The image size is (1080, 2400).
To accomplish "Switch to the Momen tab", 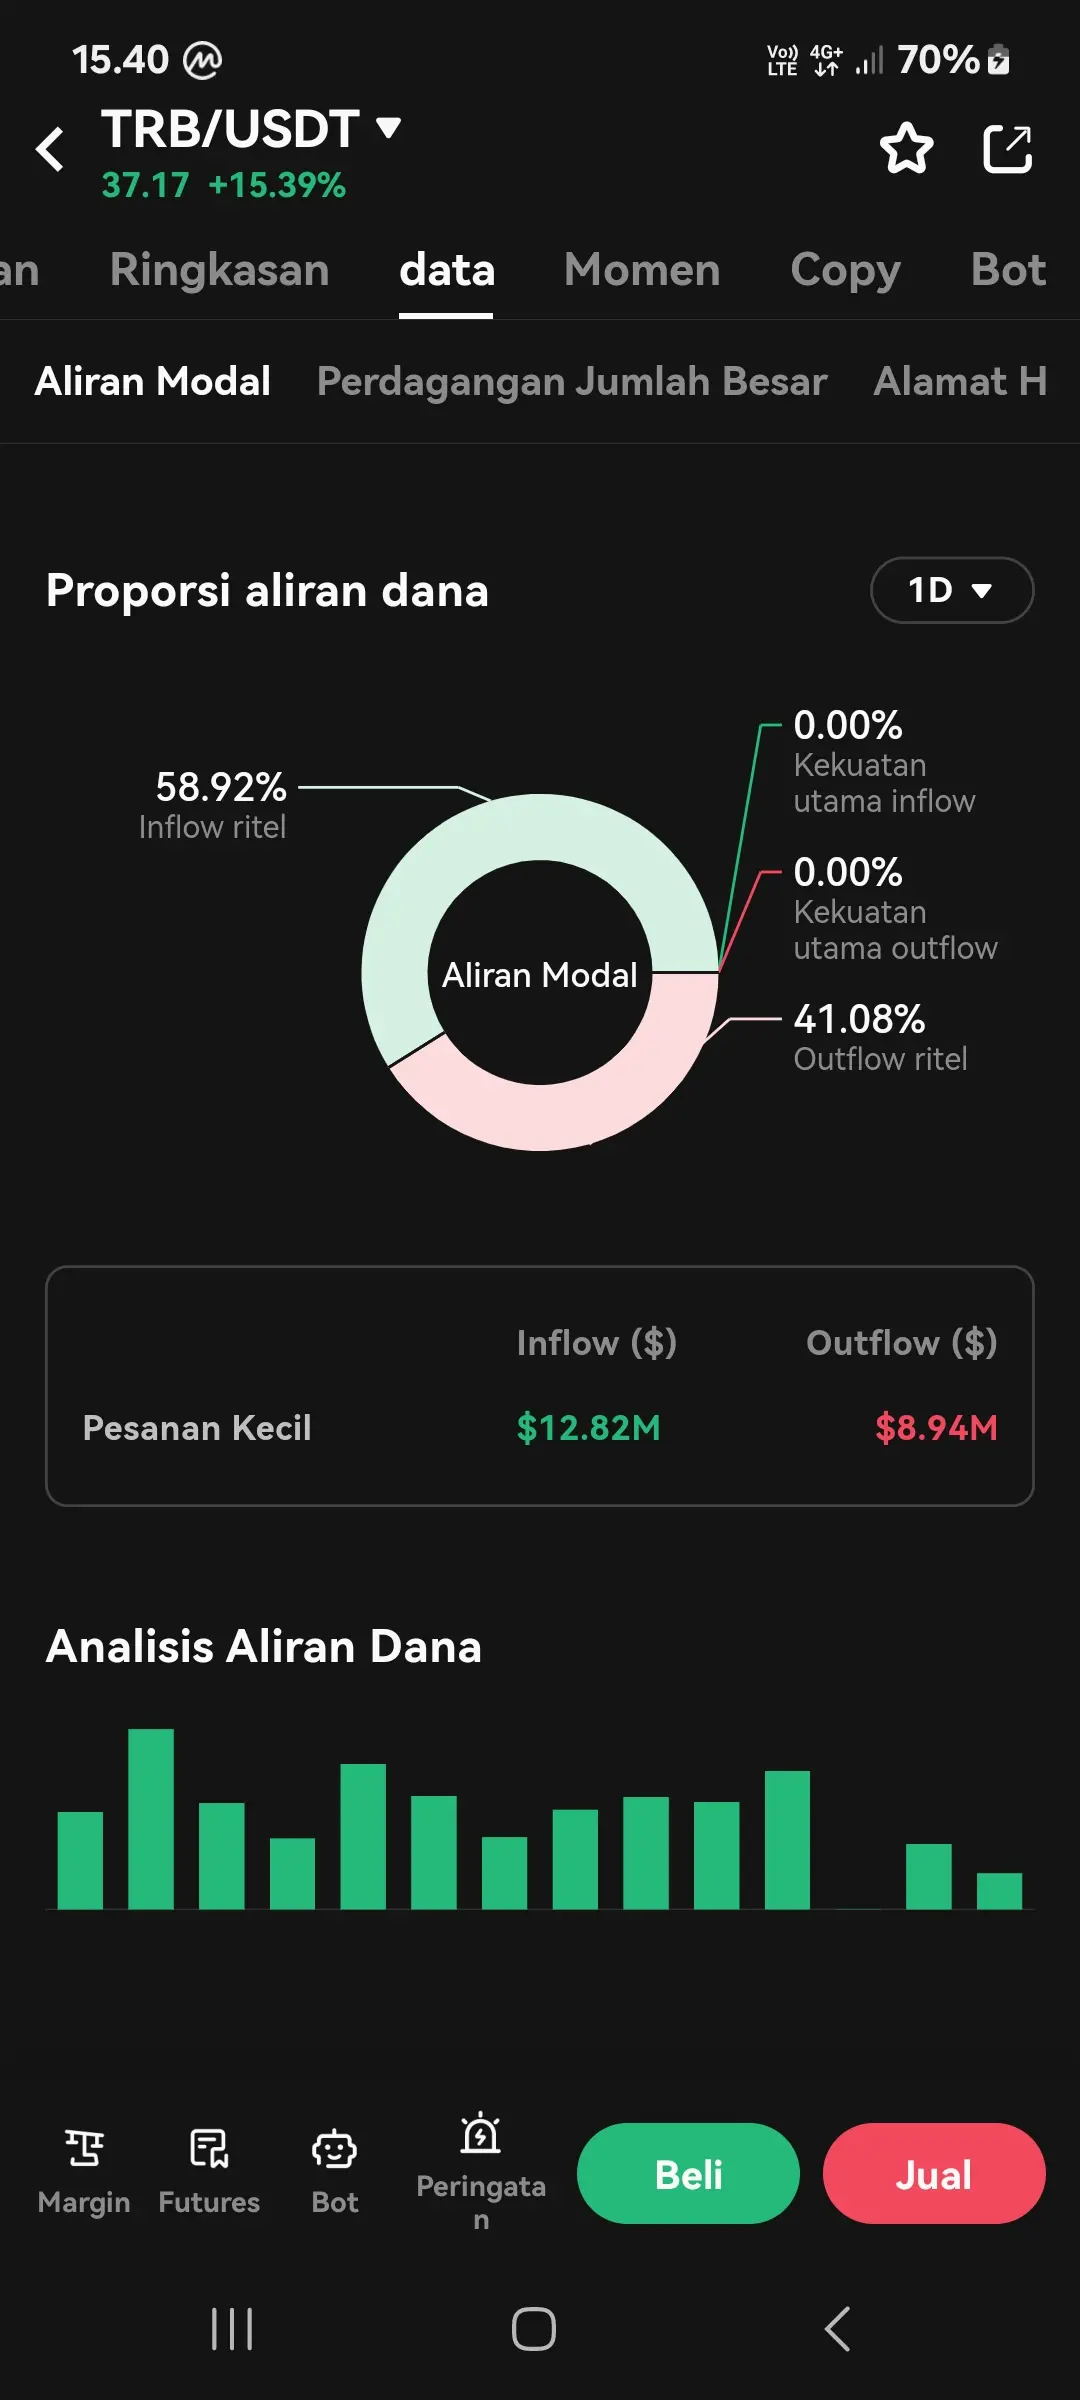I will pos(642,270).
